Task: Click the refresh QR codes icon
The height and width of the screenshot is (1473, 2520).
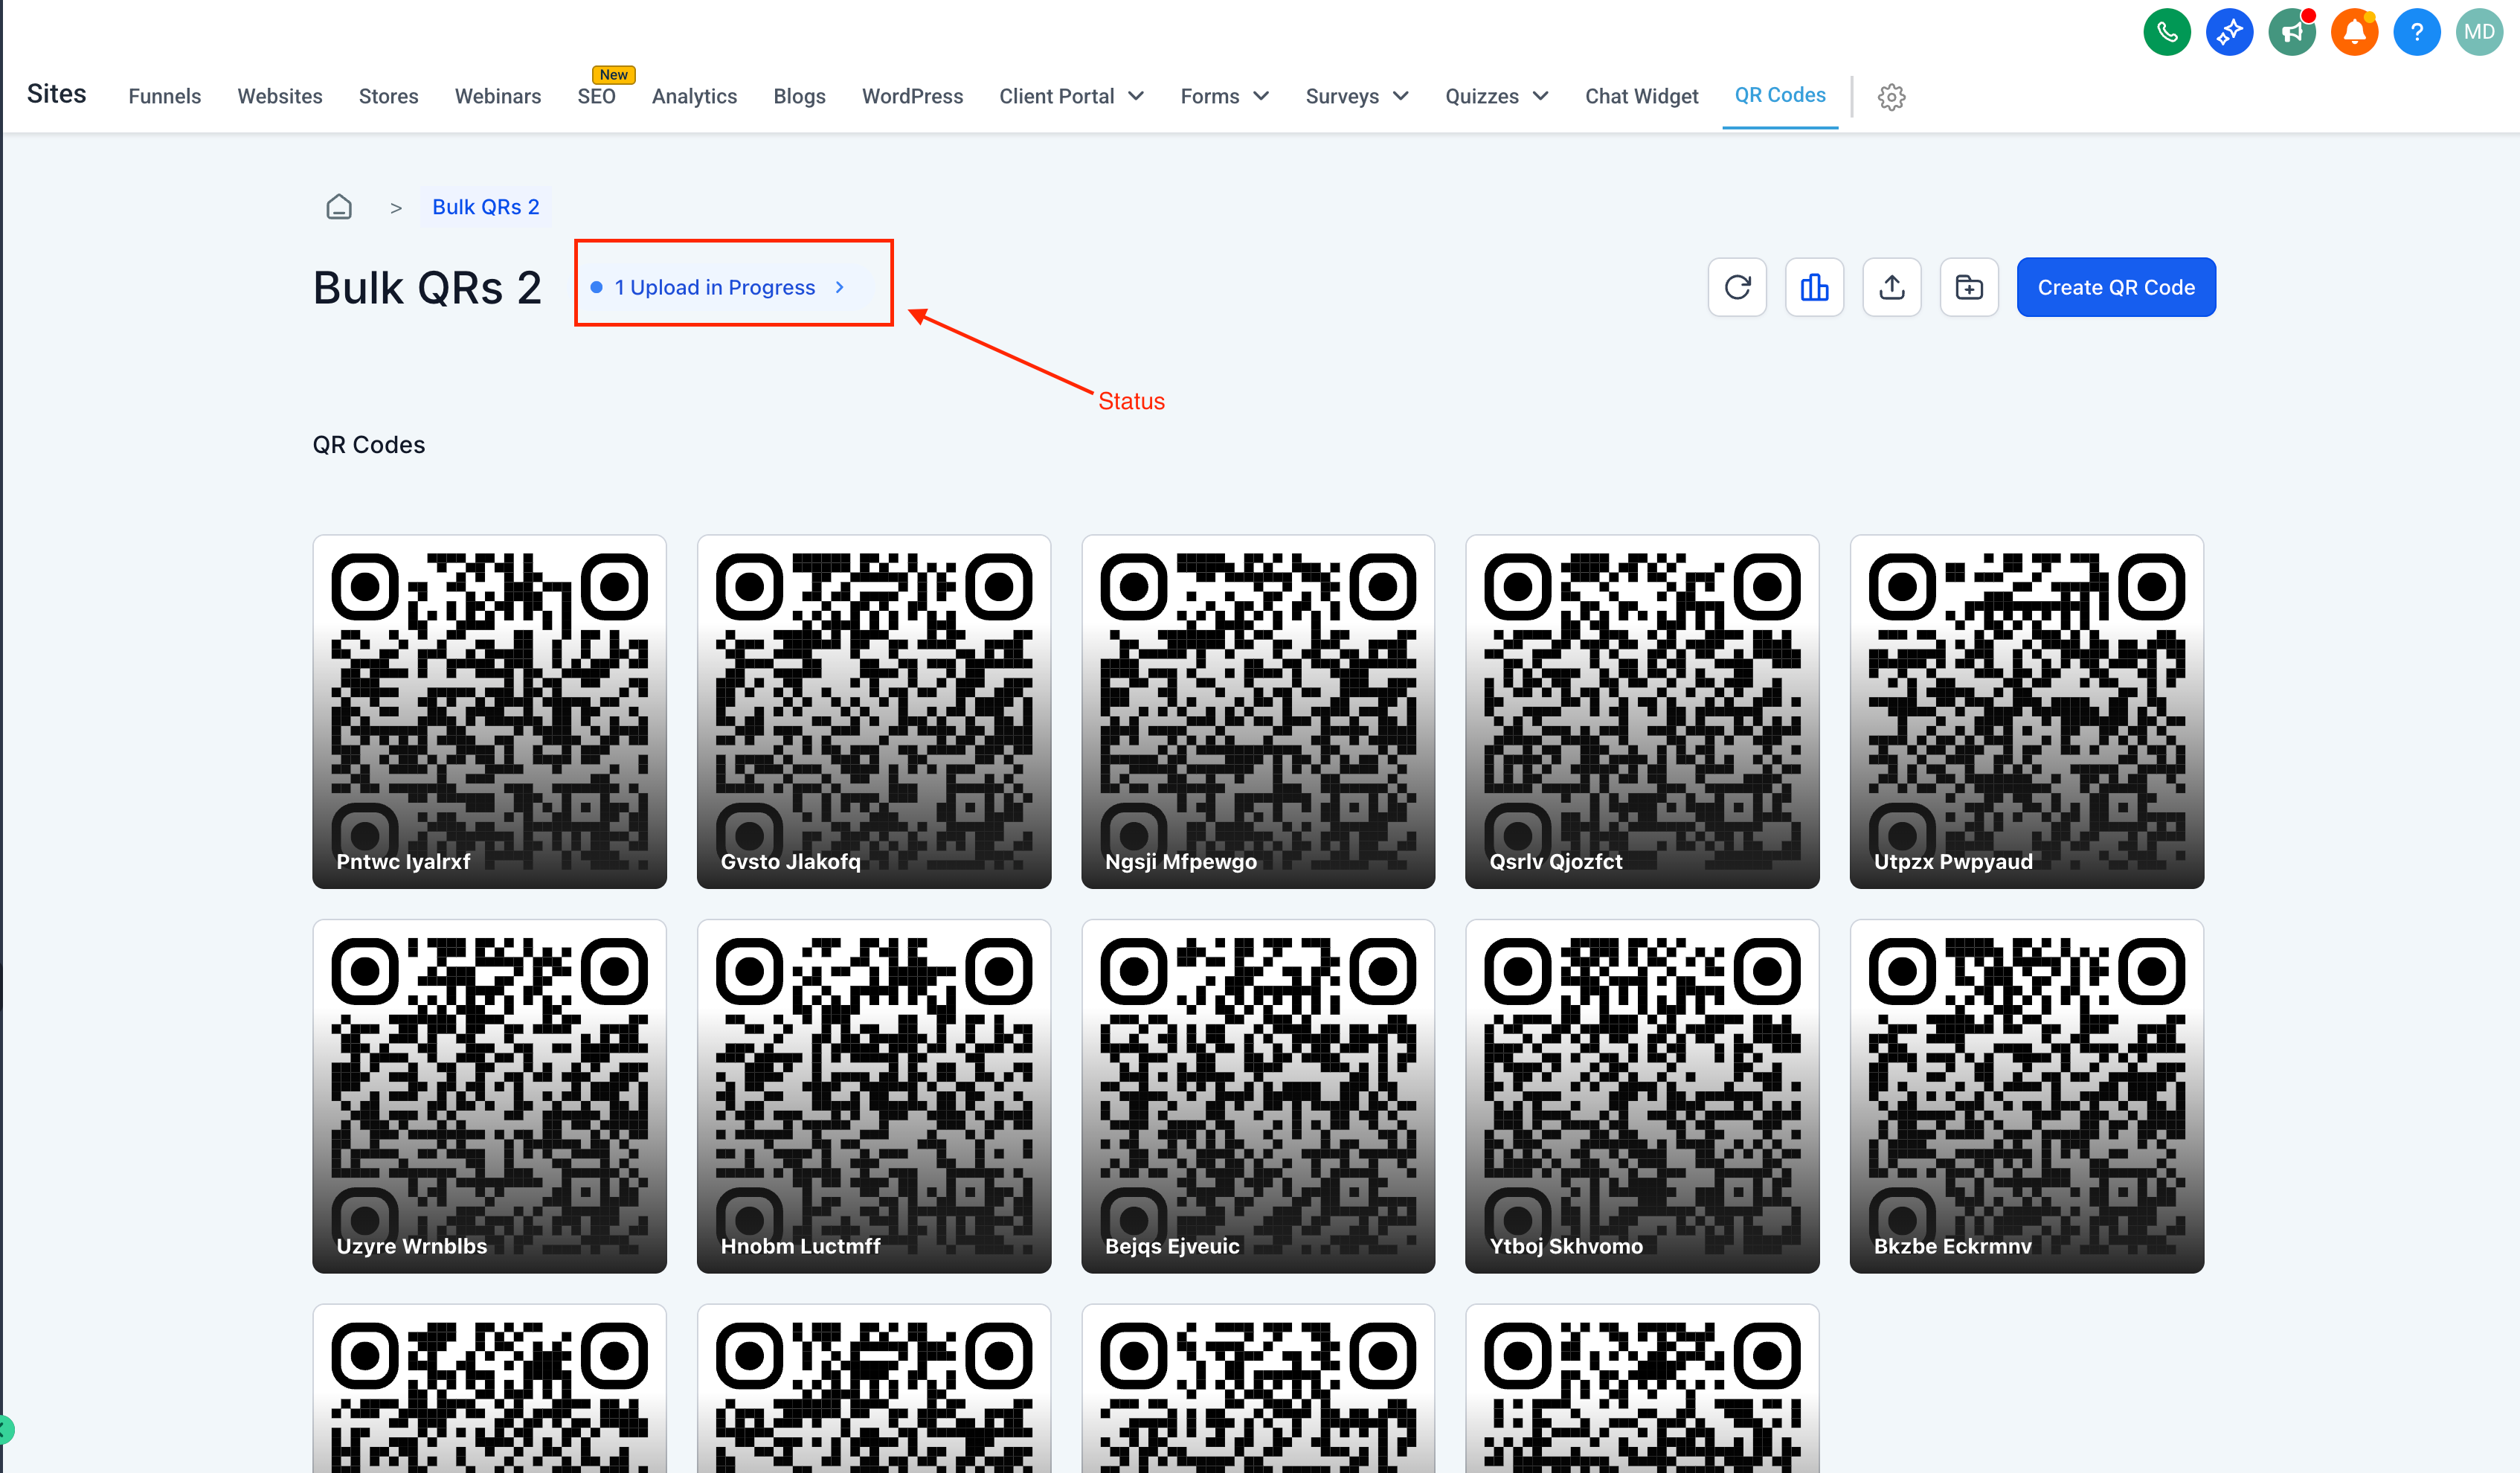Action: point(1737,288)
